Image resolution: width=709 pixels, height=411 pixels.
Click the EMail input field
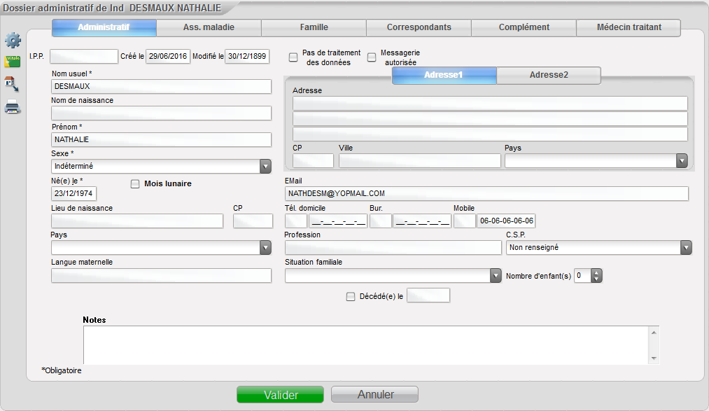tap(487, 194)
